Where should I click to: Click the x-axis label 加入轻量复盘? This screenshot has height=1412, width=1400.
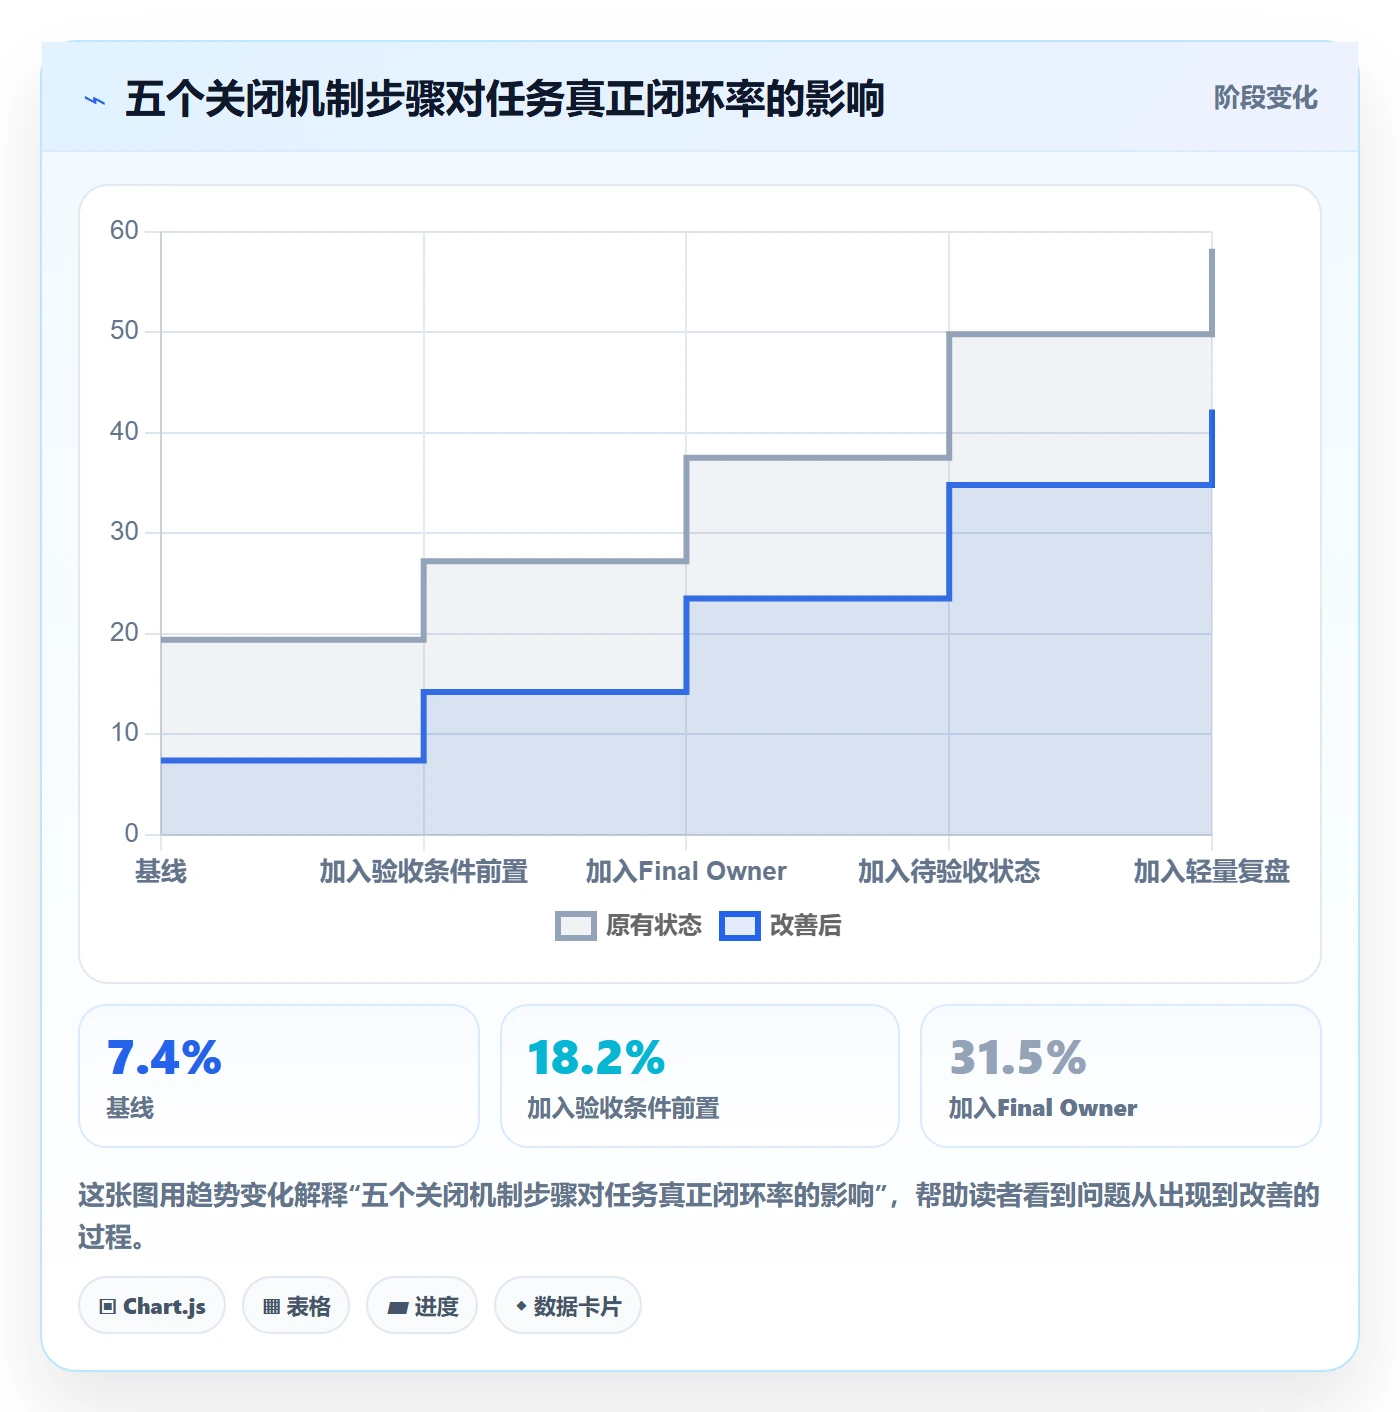coord(1211,872)
